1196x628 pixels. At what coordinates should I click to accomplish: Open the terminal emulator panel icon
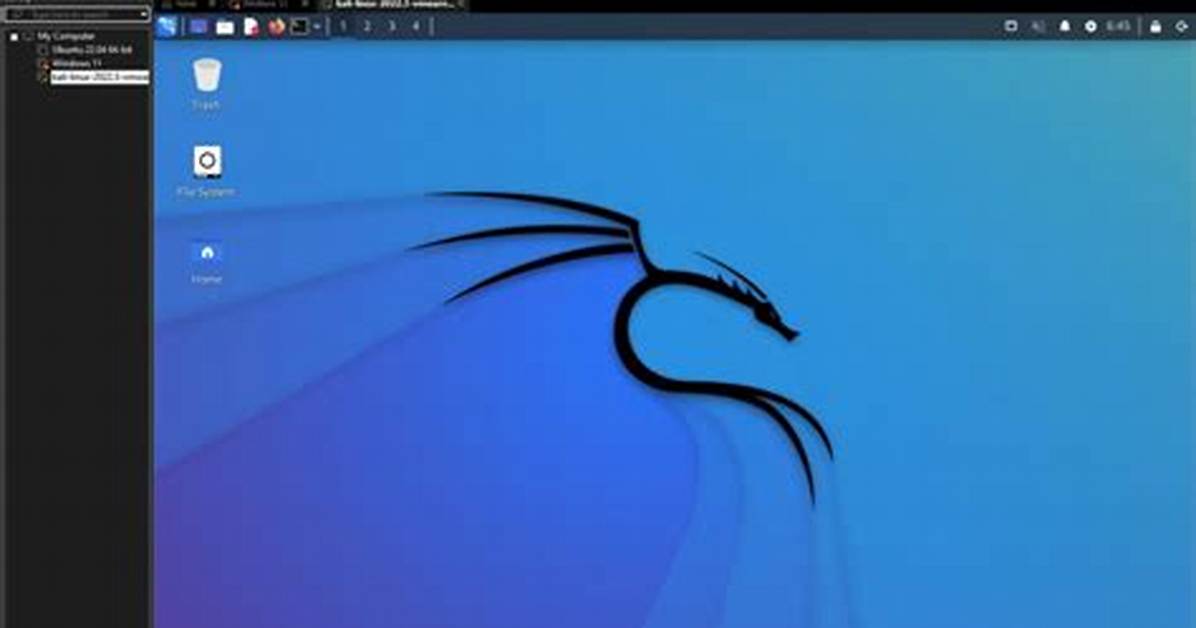[x=300, y=27]
